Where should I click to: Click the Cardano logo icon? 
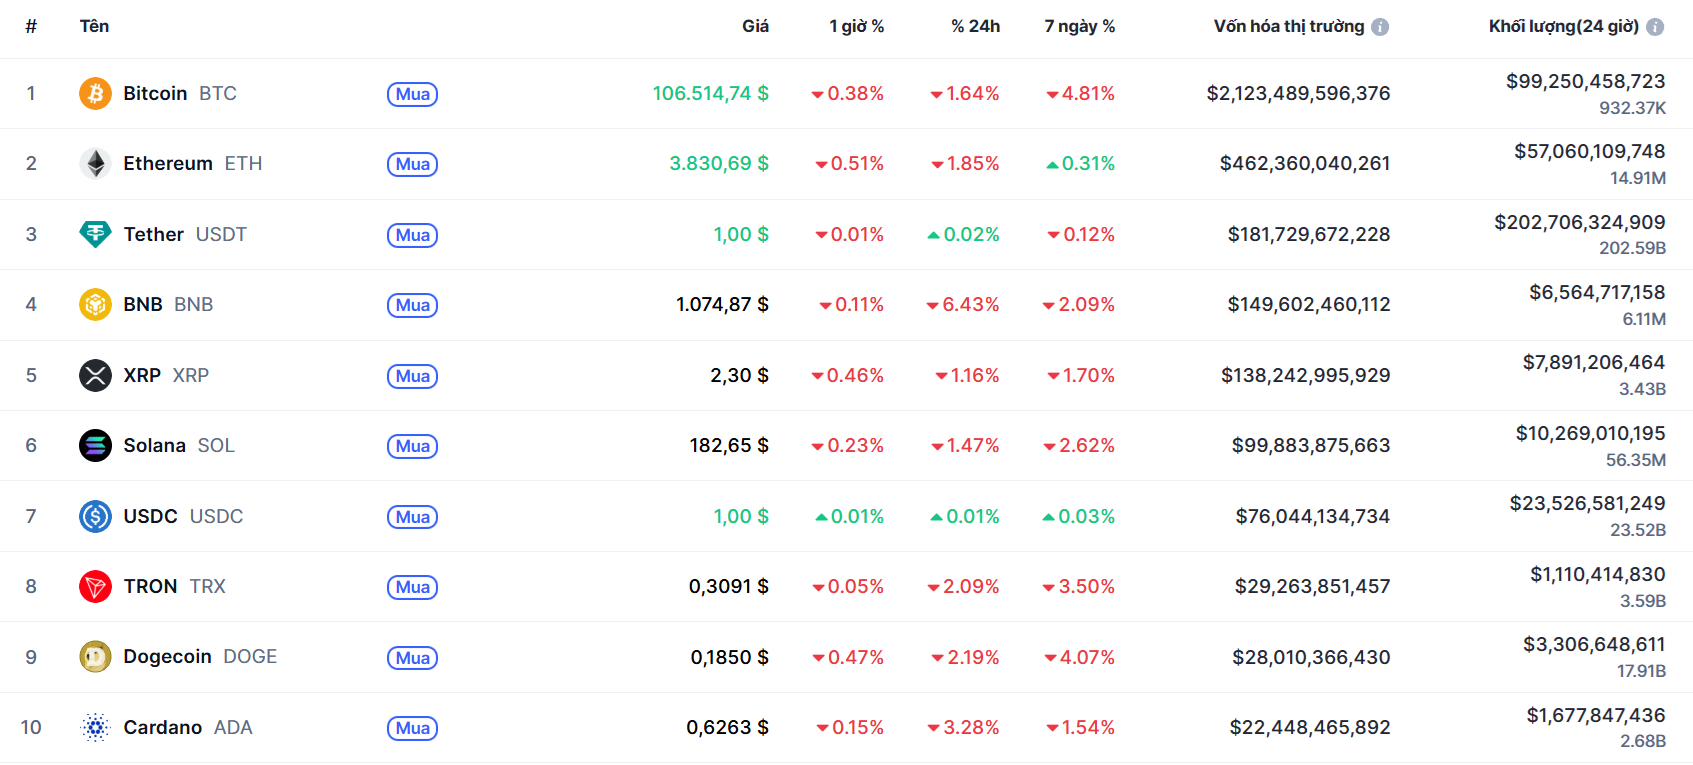[x=95, y=728]
